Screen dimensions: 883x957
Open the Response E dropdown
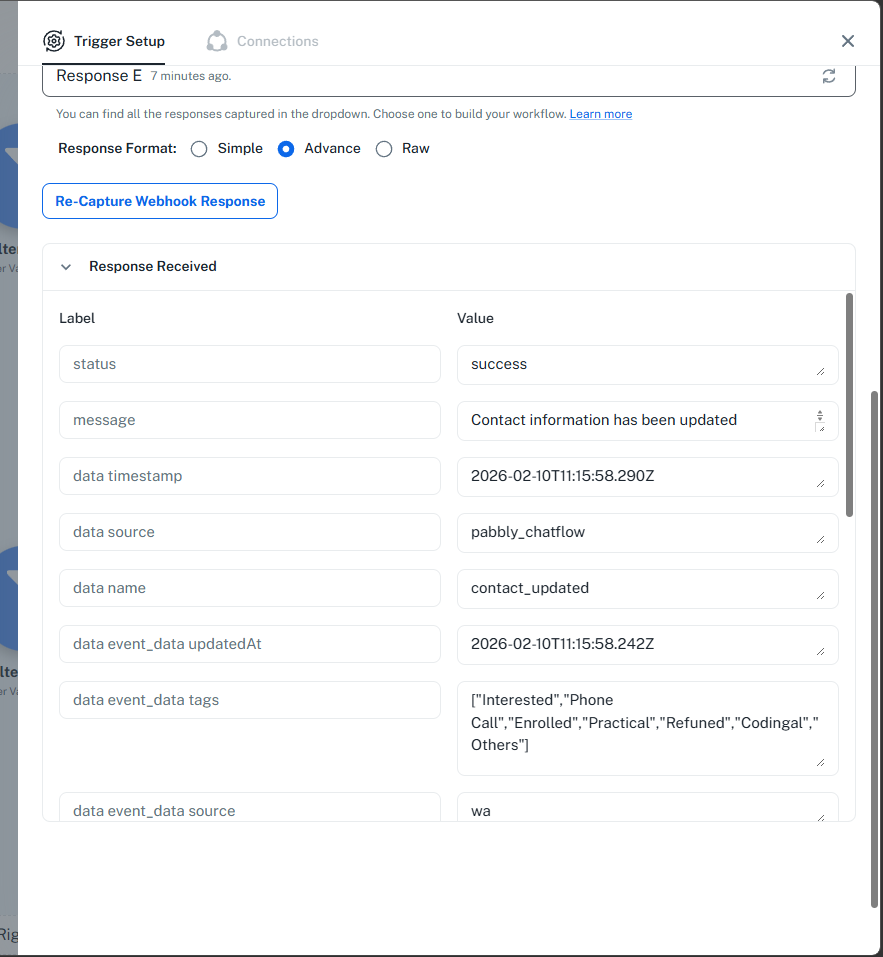pos(430,76)
